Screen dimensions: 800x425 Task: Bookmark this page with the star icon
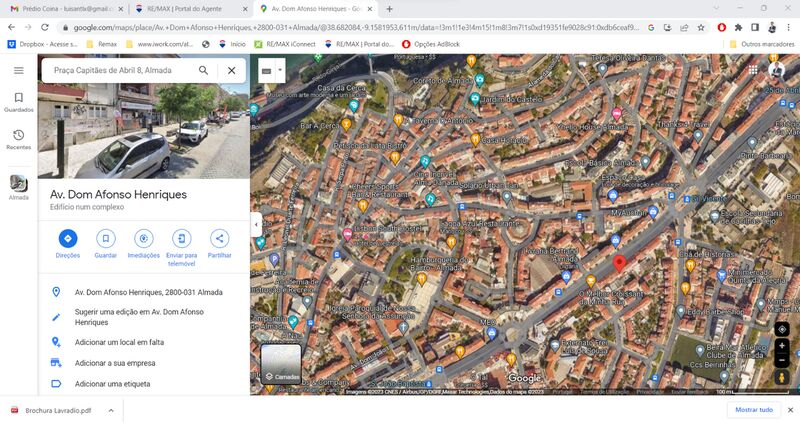point(701,28)
